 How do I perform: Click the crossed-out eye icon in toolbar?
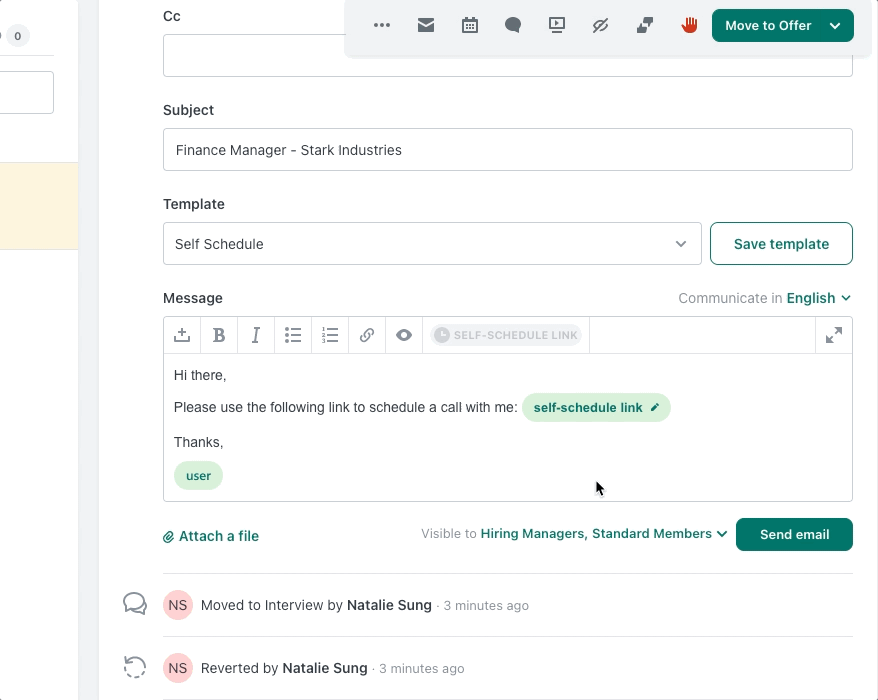click(x=600, y=25)
